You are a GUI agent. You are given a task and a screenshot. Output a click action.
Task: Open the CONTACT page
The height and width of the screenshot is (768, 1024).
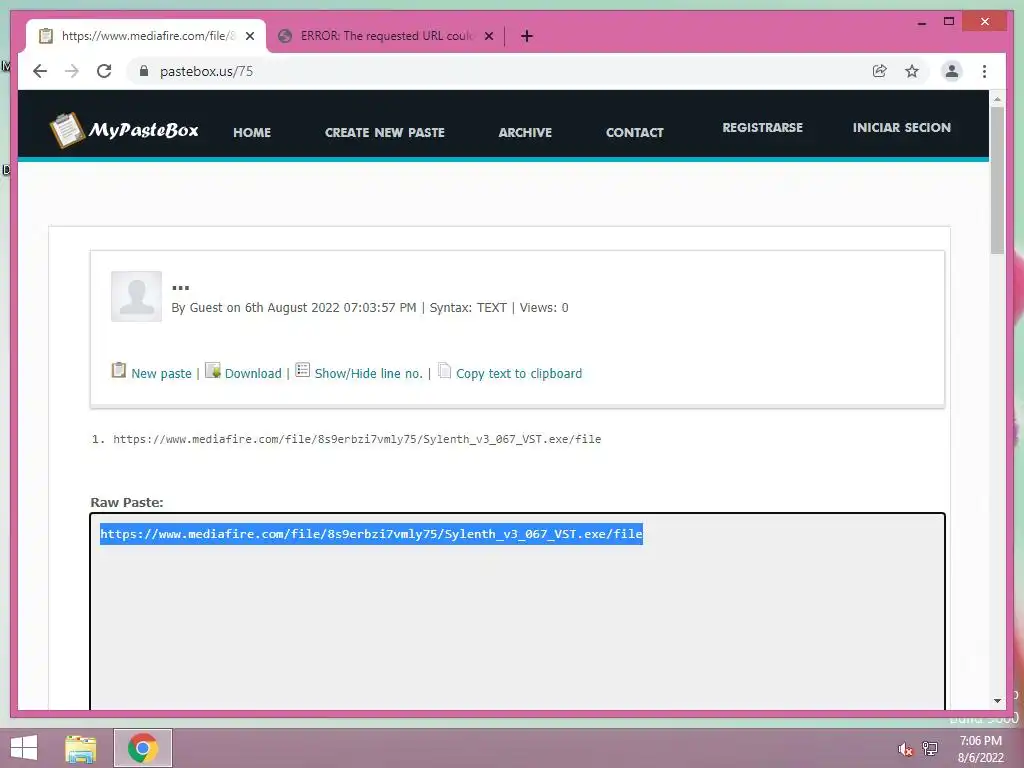pyautogui.click(x=635, y=133)
